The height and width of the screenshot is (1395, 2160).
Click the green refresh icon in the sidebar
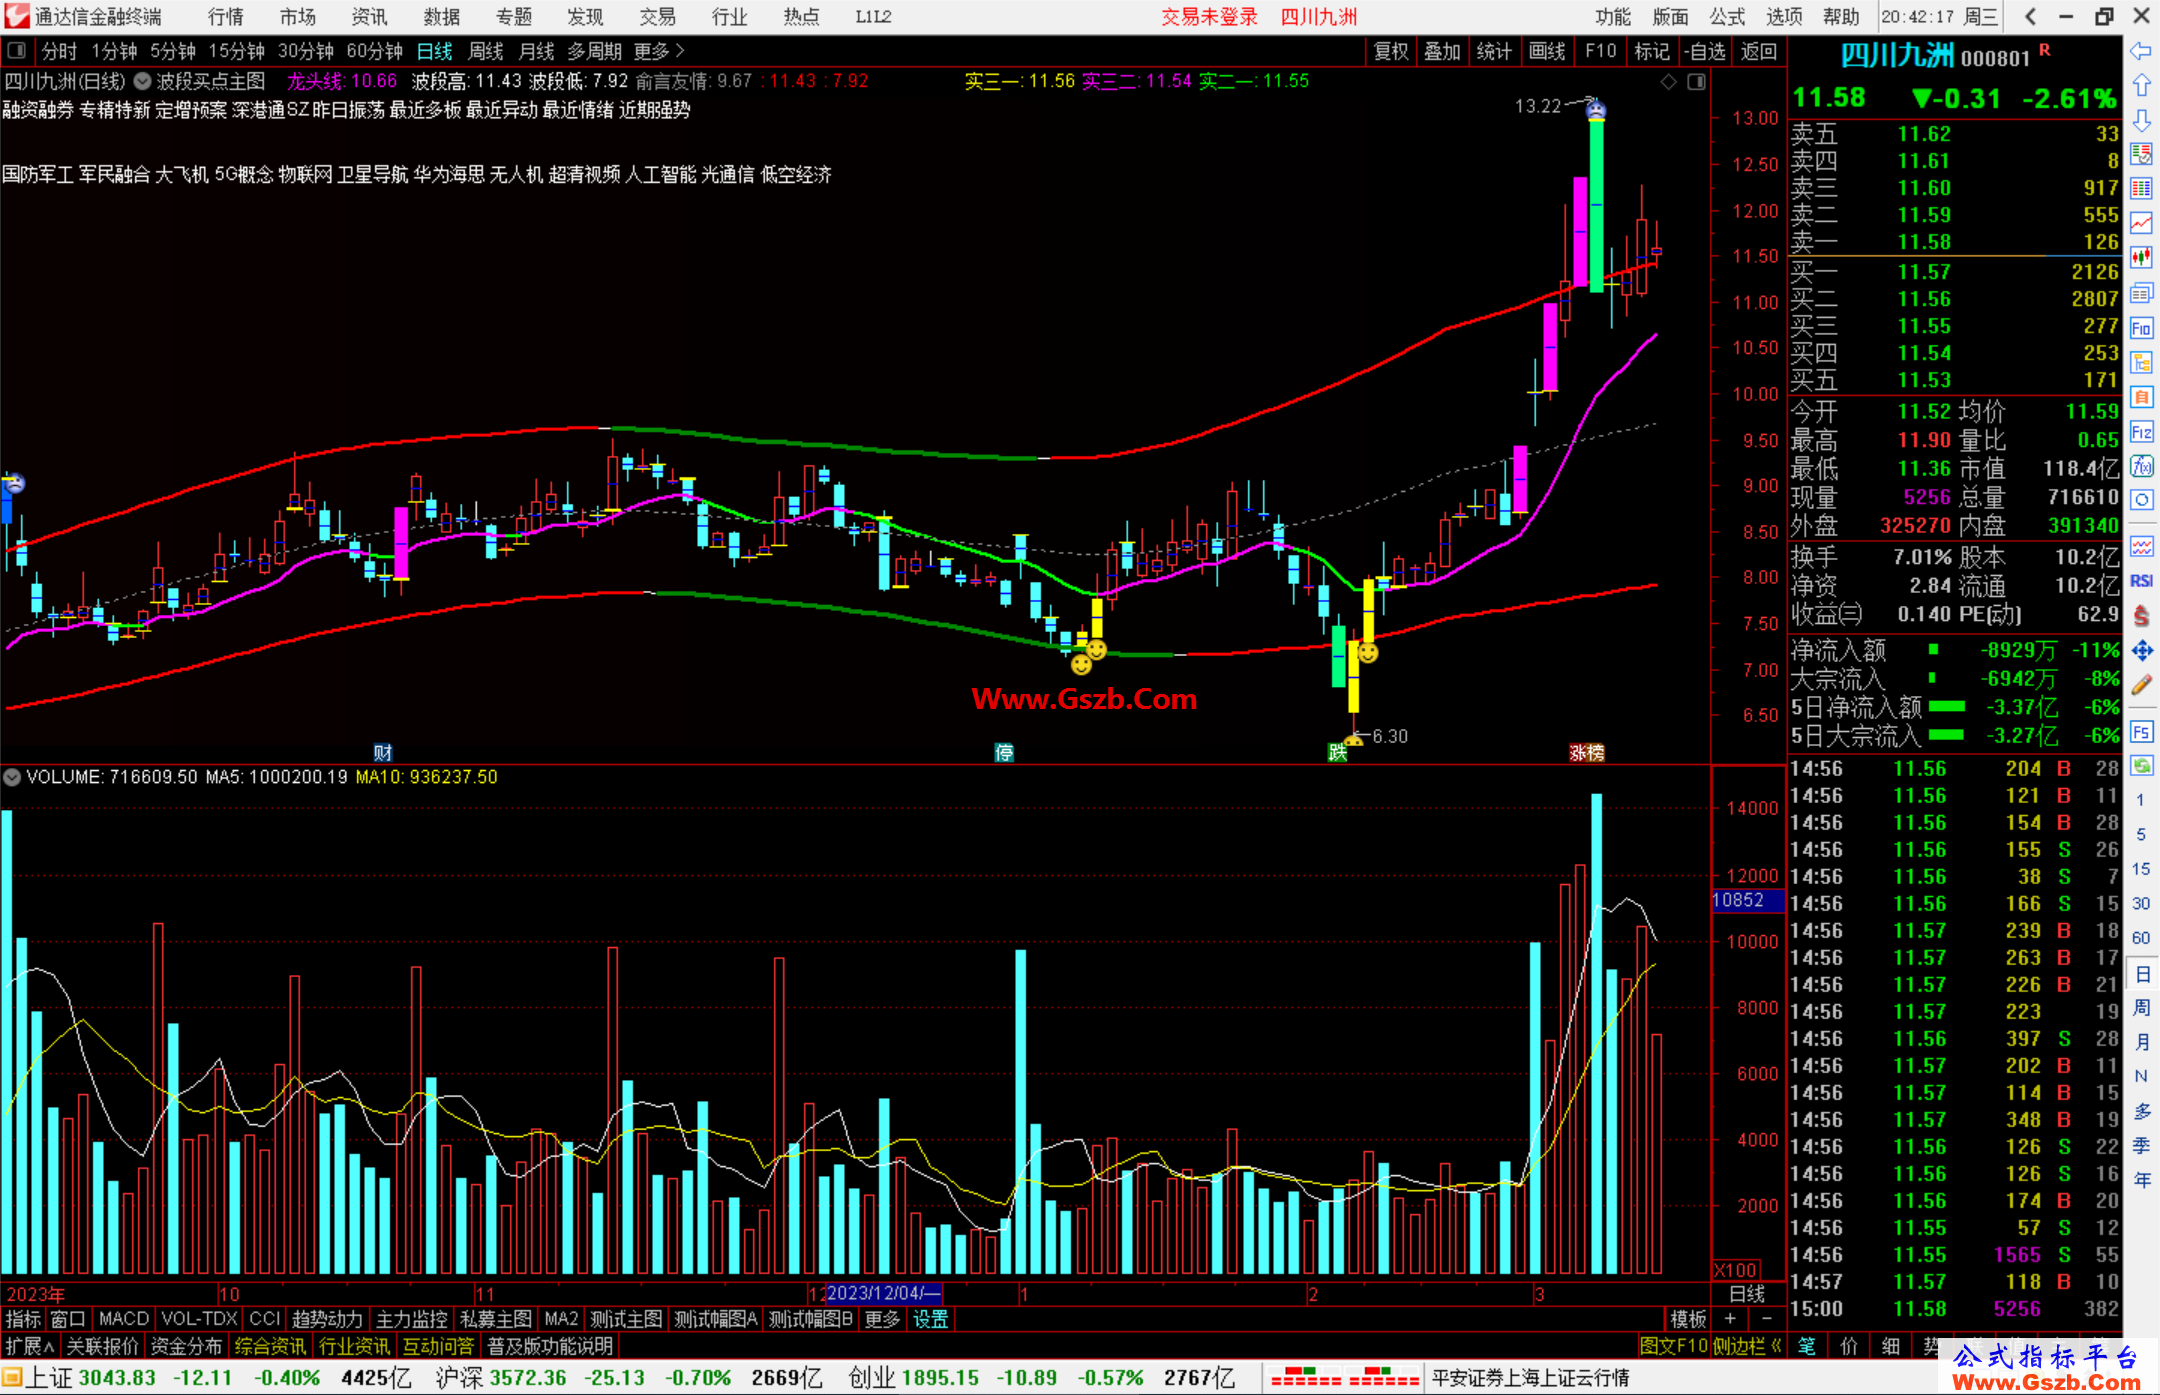[2141, 766]
